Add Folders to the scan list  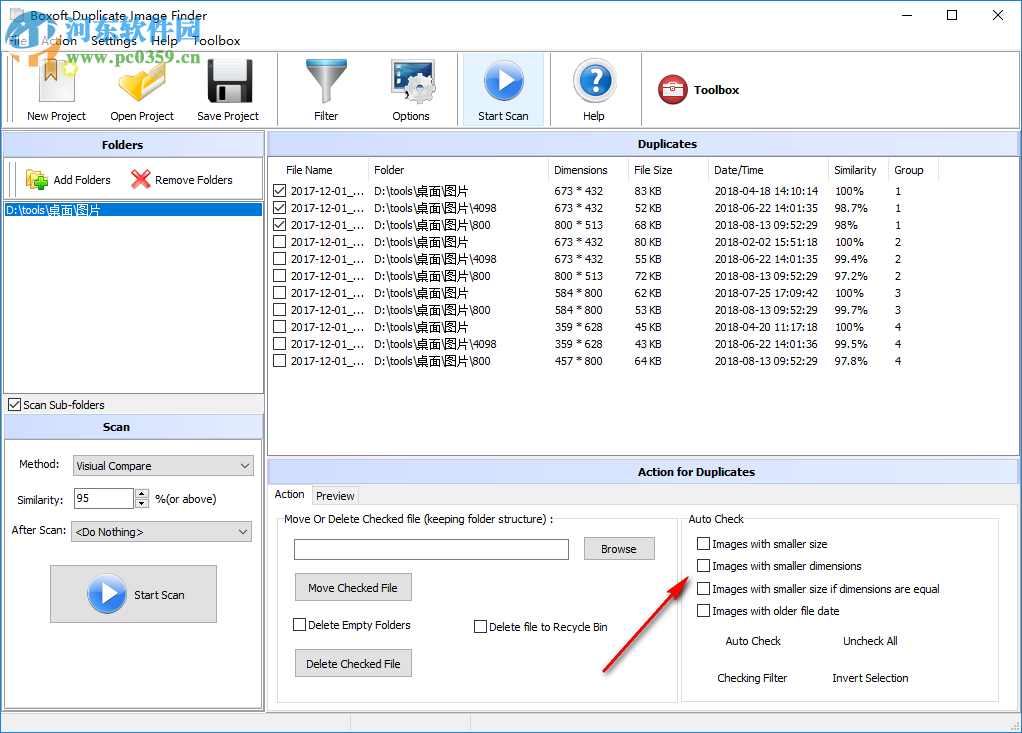tap(68, 180)
